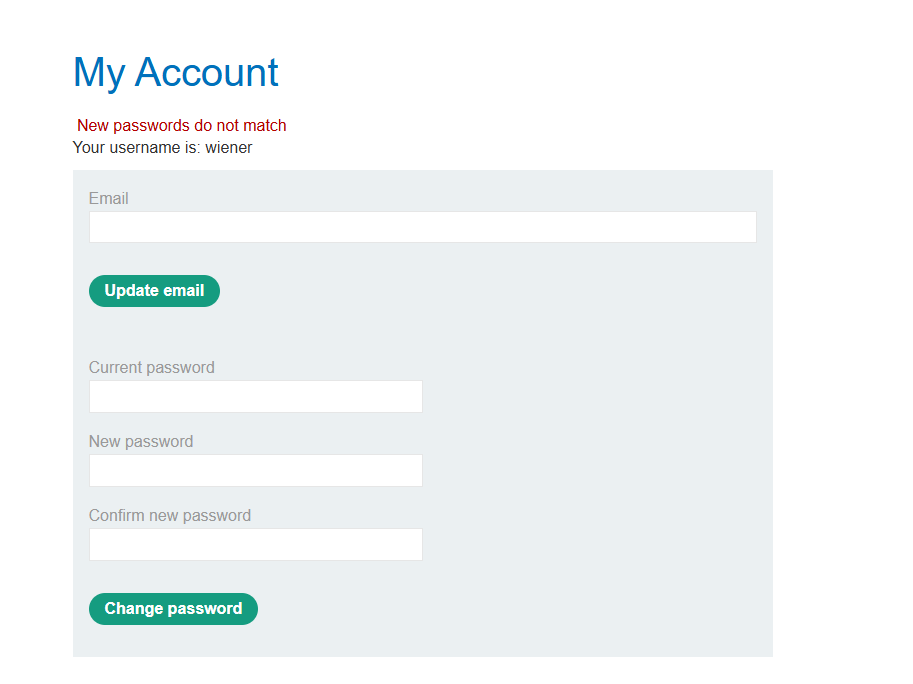Click the word My in page heading

coord(98,72)
